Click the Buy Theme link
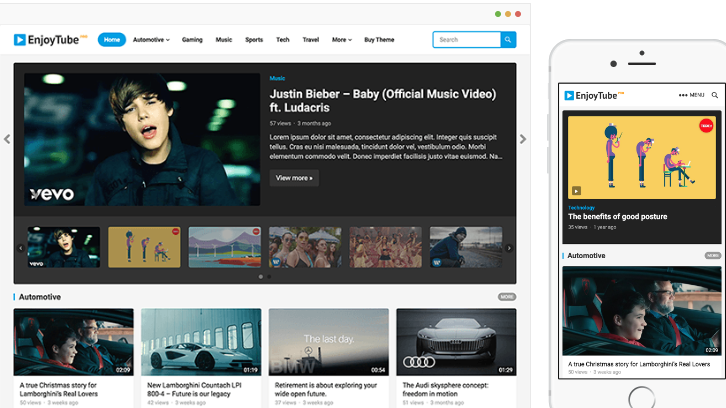 coord(379,40)
